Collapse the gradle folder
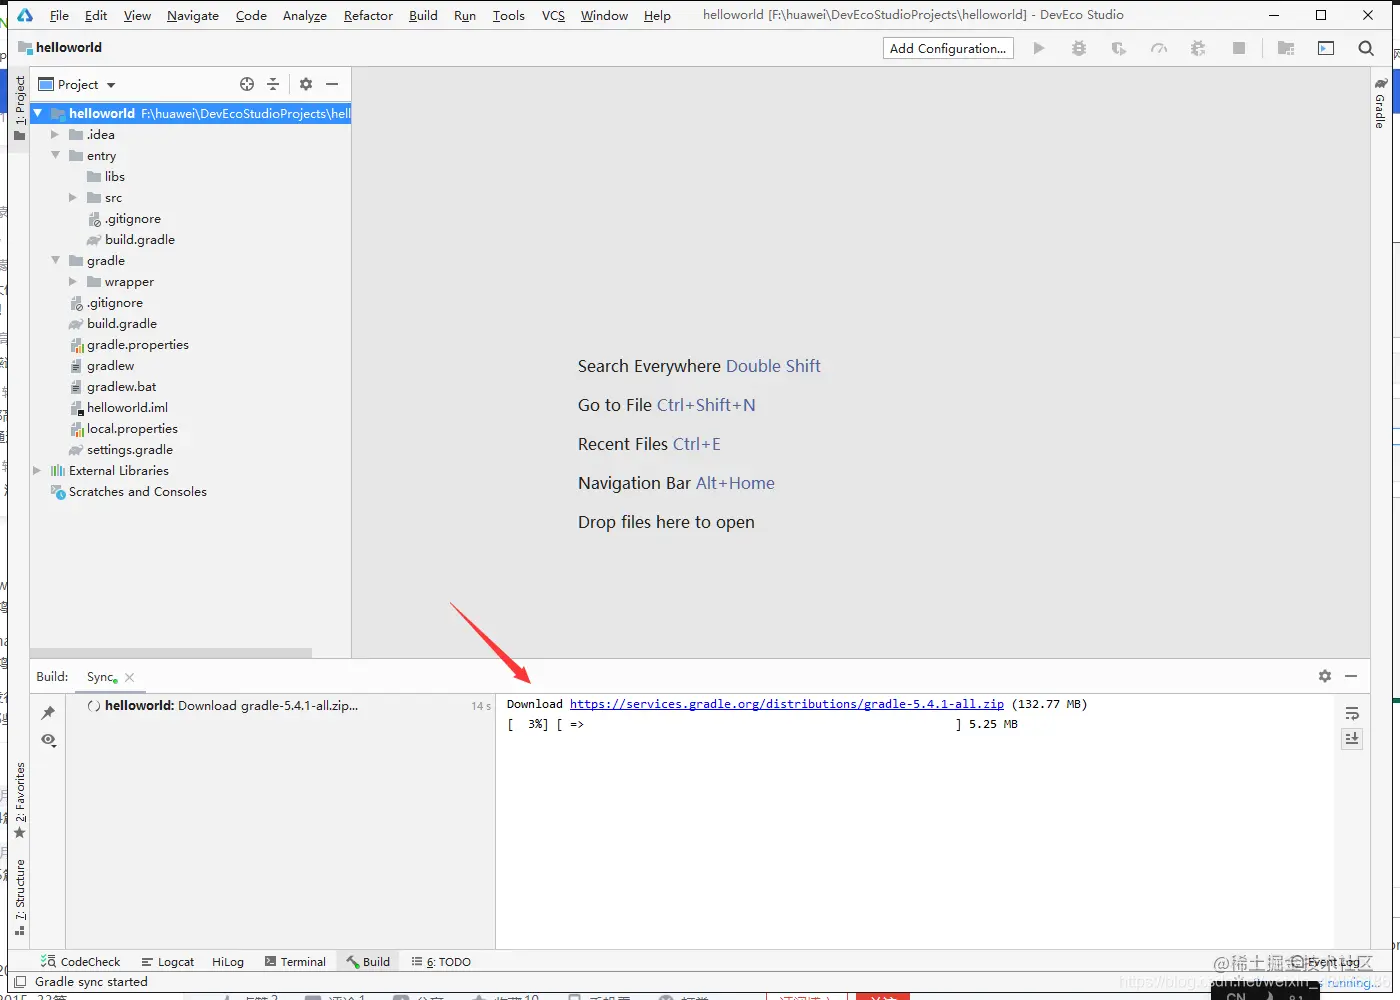Screen dimensions: 1400x1000 tap(55, 260)
